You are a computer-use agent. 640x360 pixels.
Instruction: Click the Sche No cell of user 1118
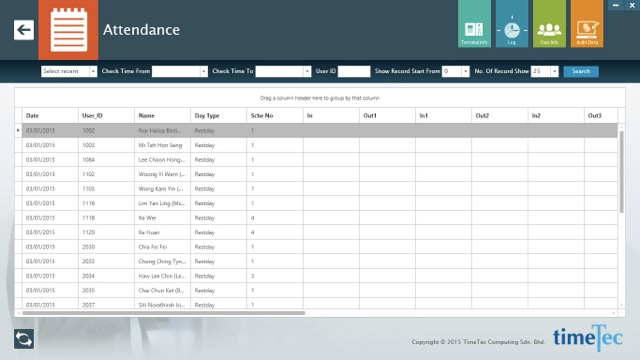coord(275,218)
